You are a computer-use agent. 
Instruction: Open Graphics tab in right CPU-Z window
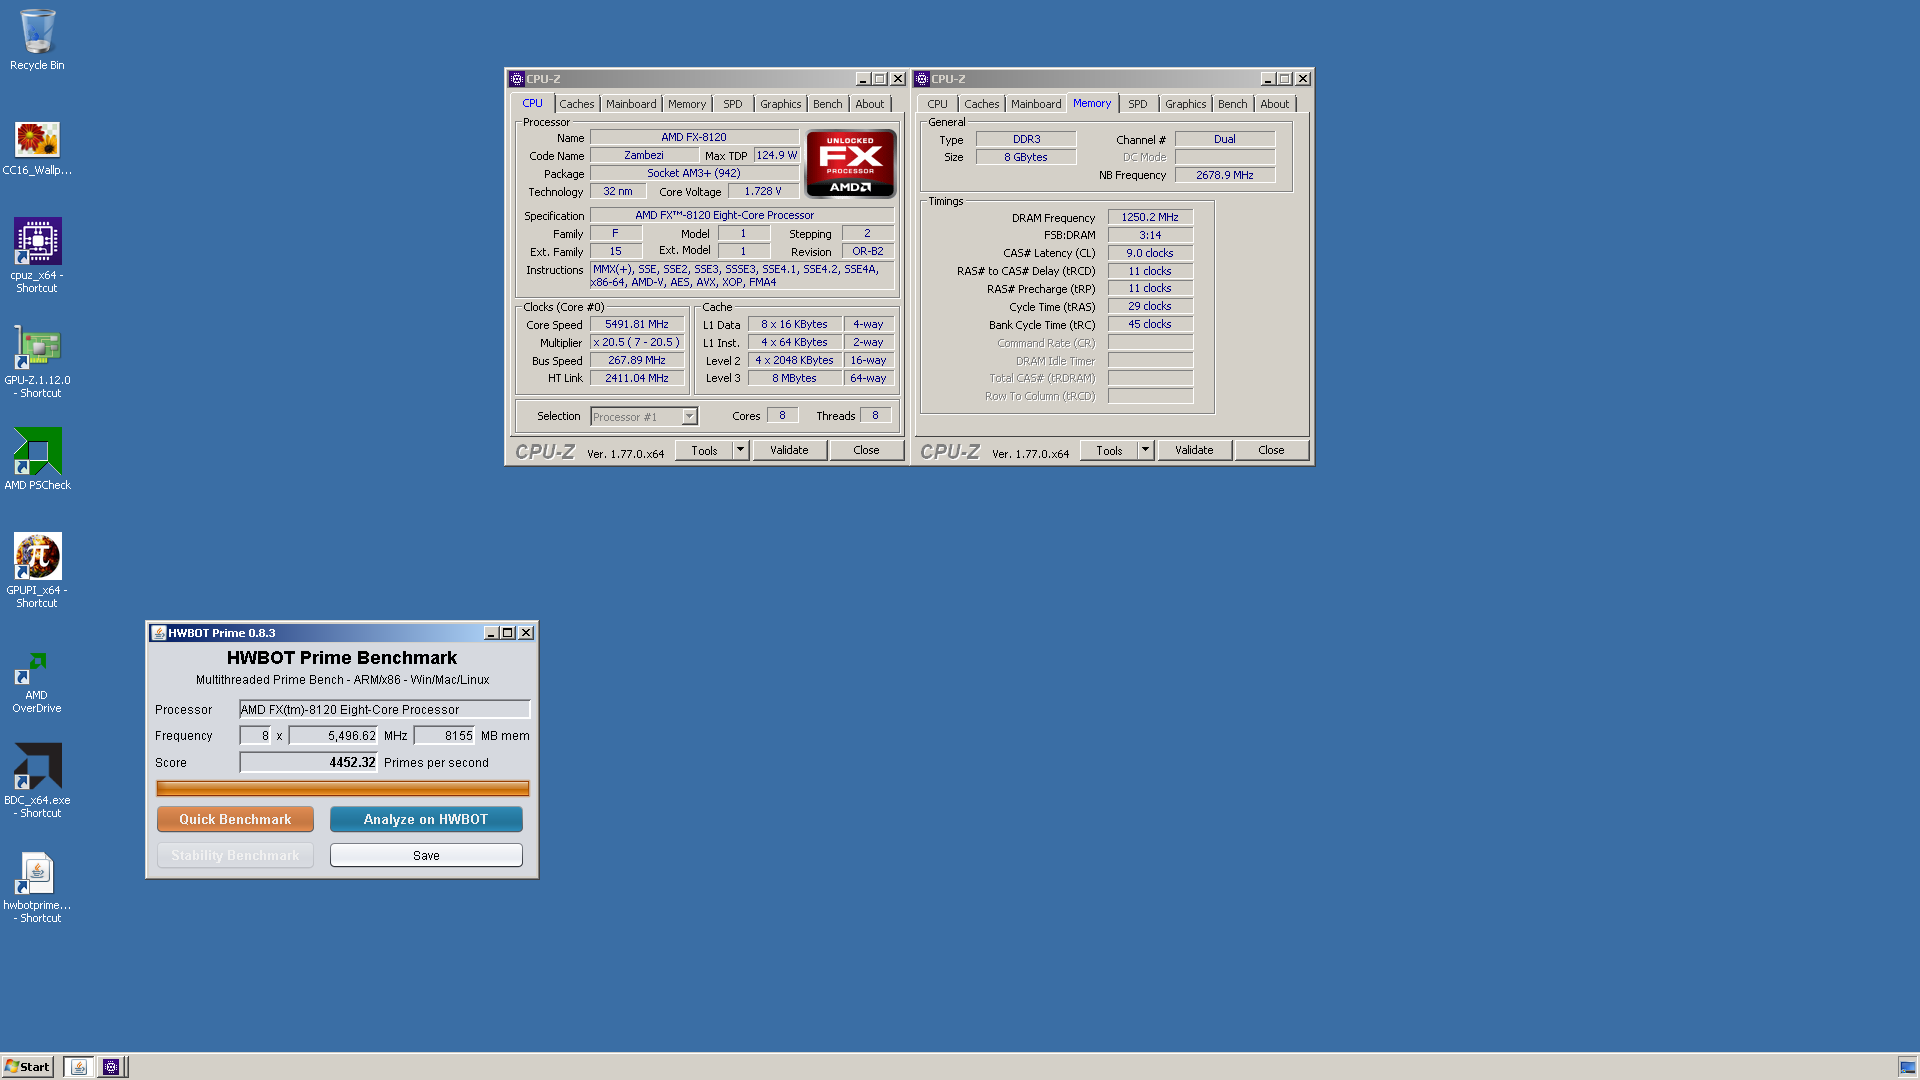(1186, 104)
